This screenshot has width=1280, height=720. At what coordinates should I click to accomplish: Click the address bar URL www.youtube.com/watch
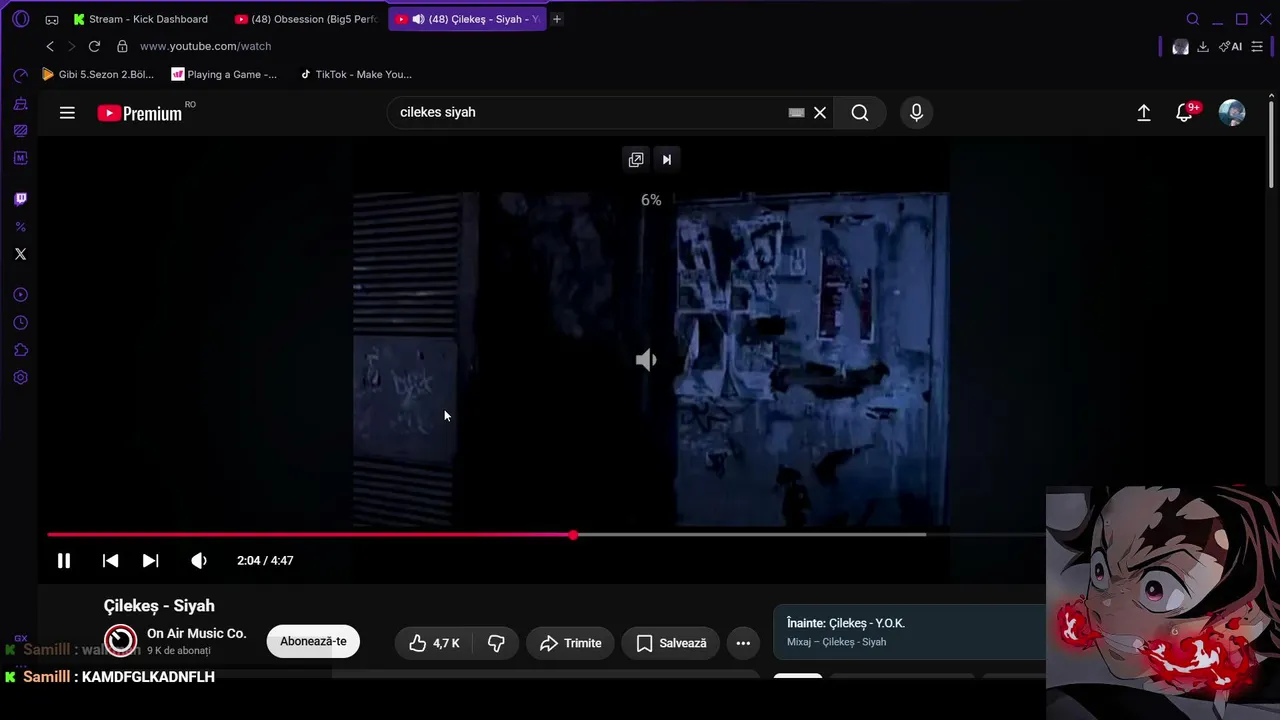[205, 46]
